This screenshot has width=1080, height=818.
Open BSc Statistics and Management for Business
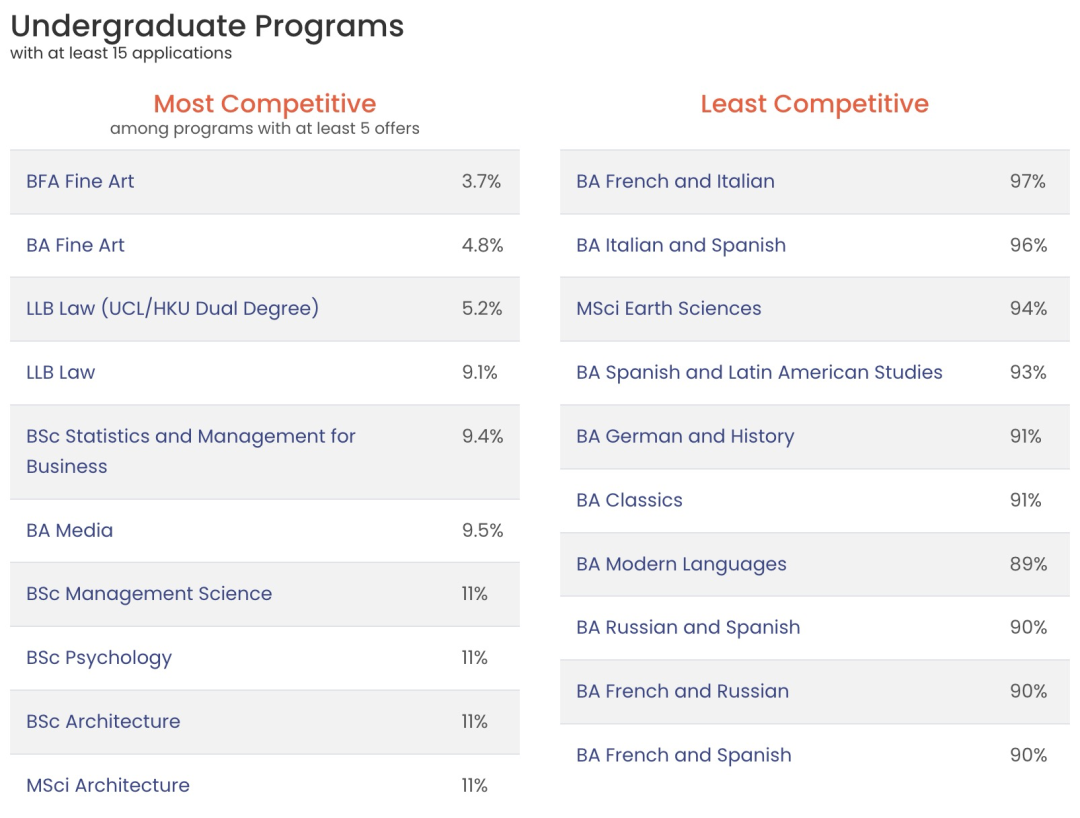[190, 437]
